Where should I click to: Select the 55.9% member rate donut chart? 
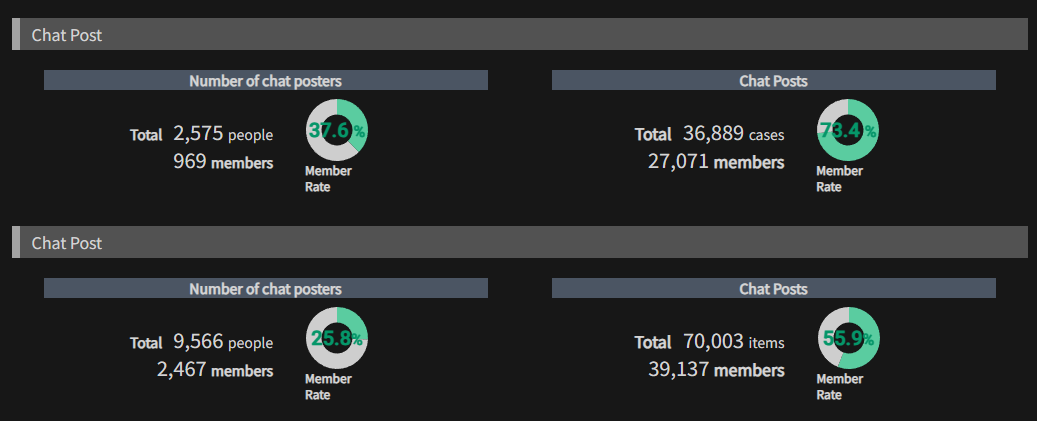(849, 338)
